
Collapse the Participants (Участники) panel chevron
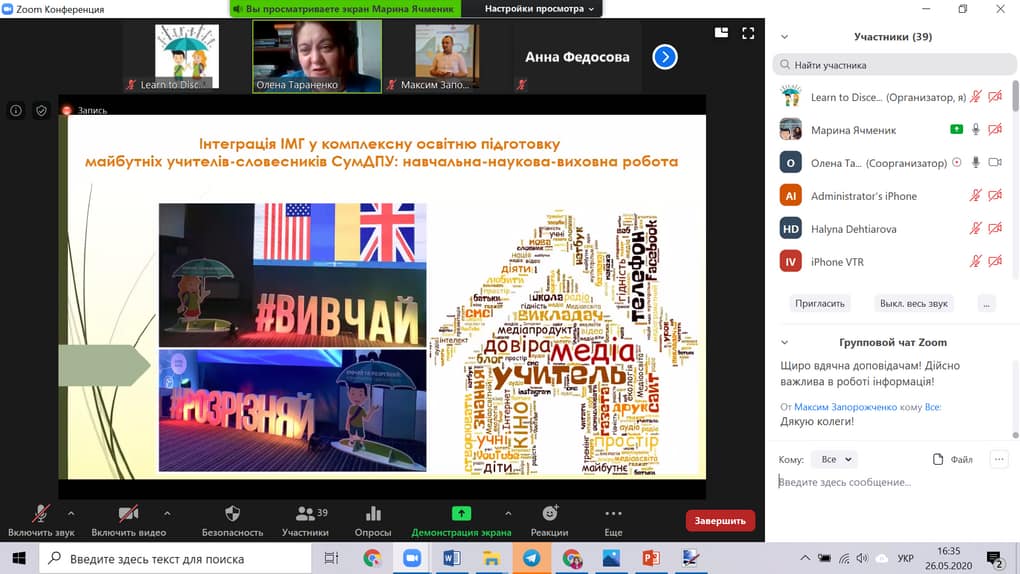pos(785,37)
